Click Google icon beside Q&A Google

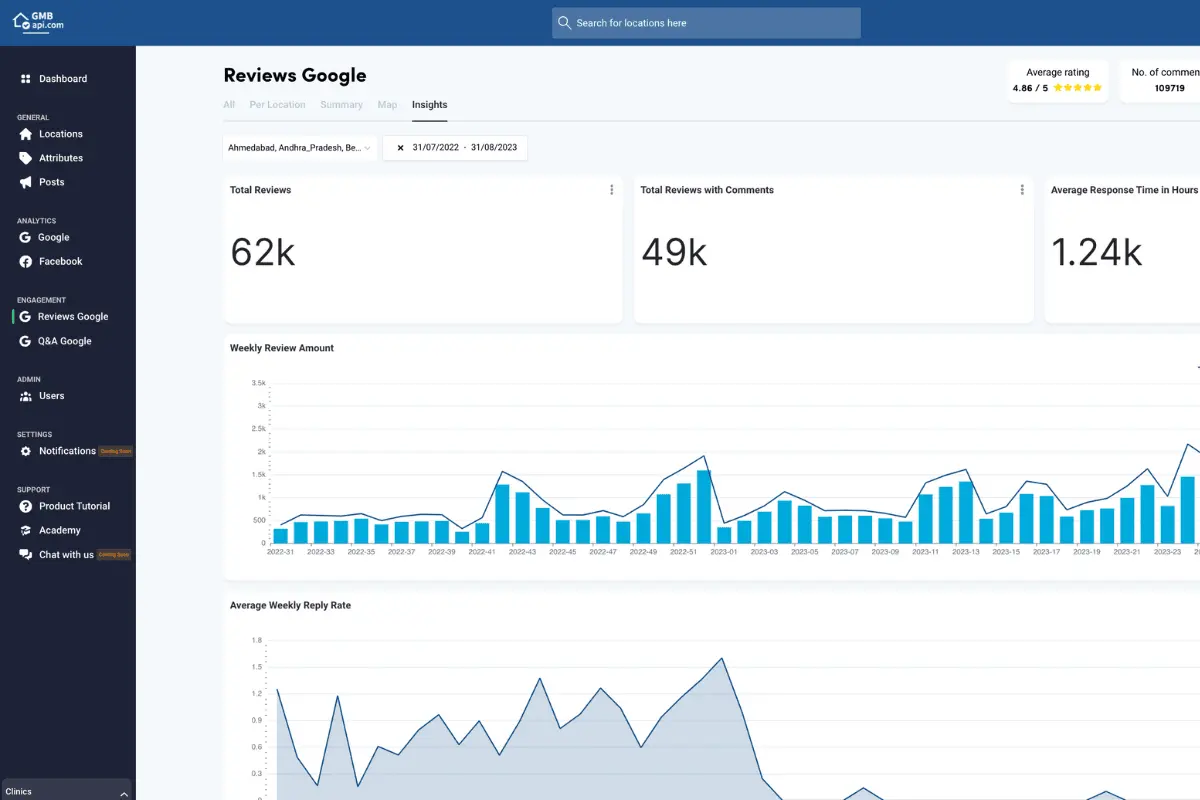[26, 341]
